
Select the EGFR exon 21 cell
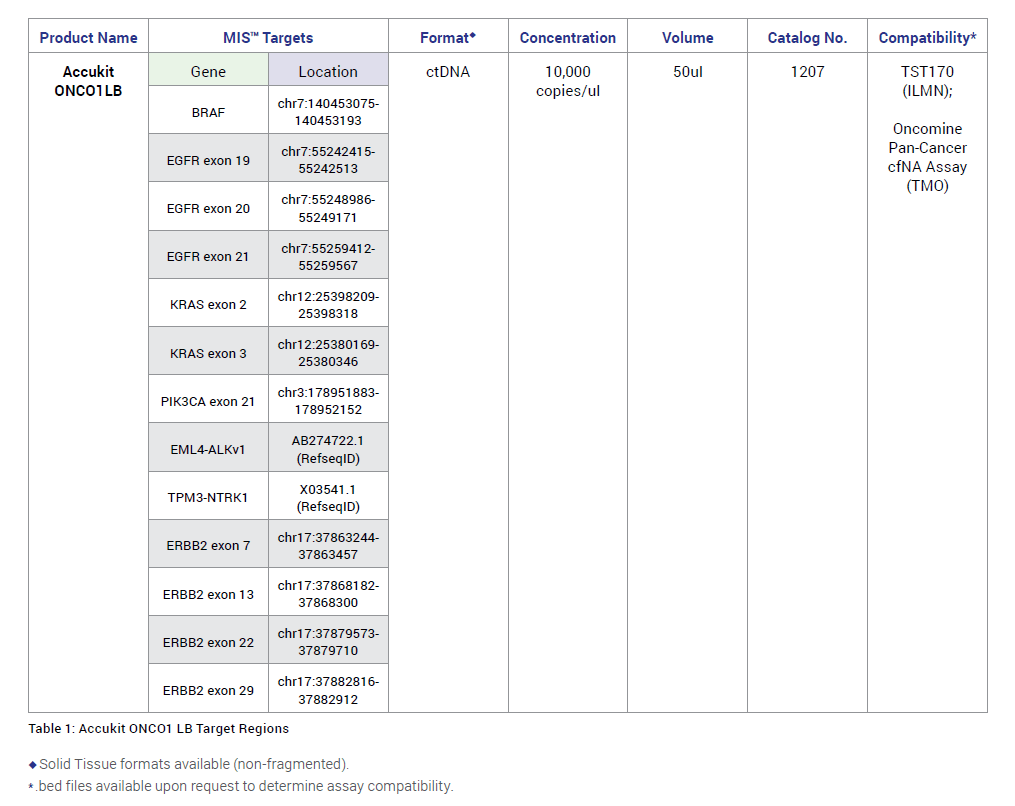coord(208,255)
